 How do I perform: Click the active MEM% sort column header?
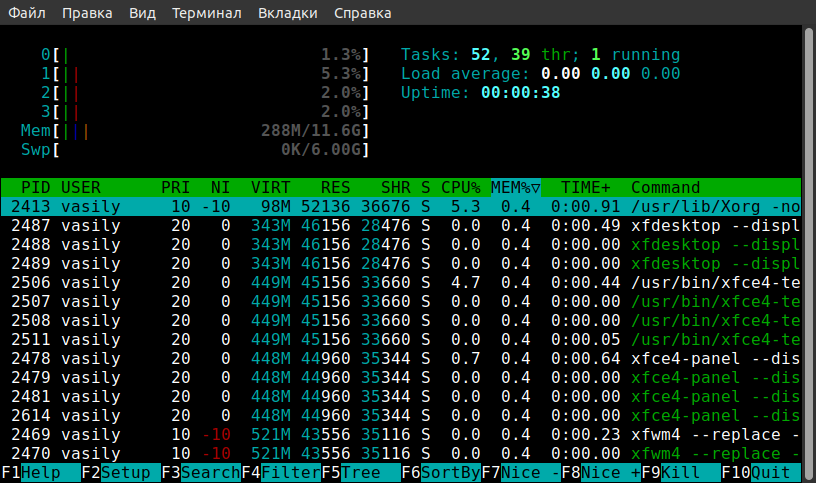click(516, 187)
